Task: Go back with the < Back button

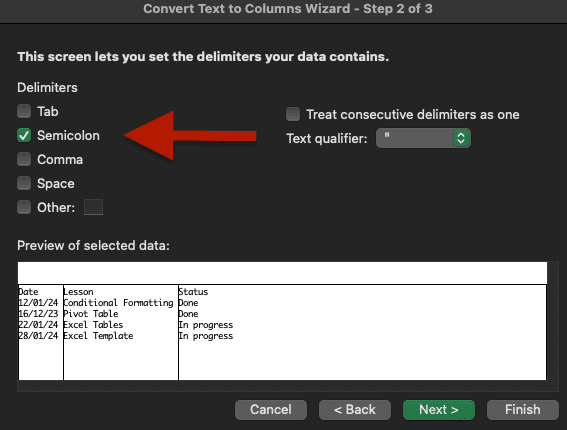Action: [x=355, y=410]
